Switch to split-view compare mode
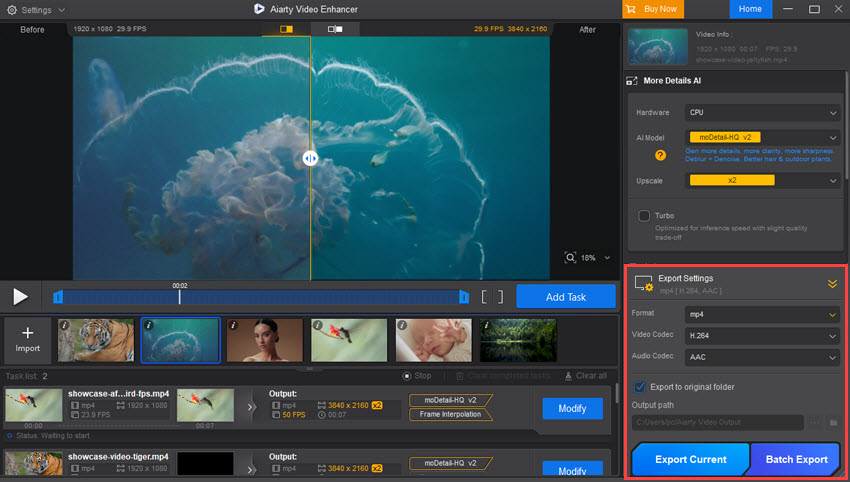The height and width of the screenshot is (482, 850). click(286, 29)
